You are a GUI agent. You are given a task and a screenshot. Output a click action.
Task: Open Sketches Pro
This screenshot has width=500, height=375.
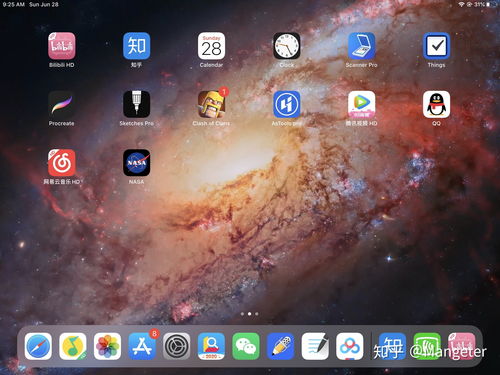(x=136, y=104)
